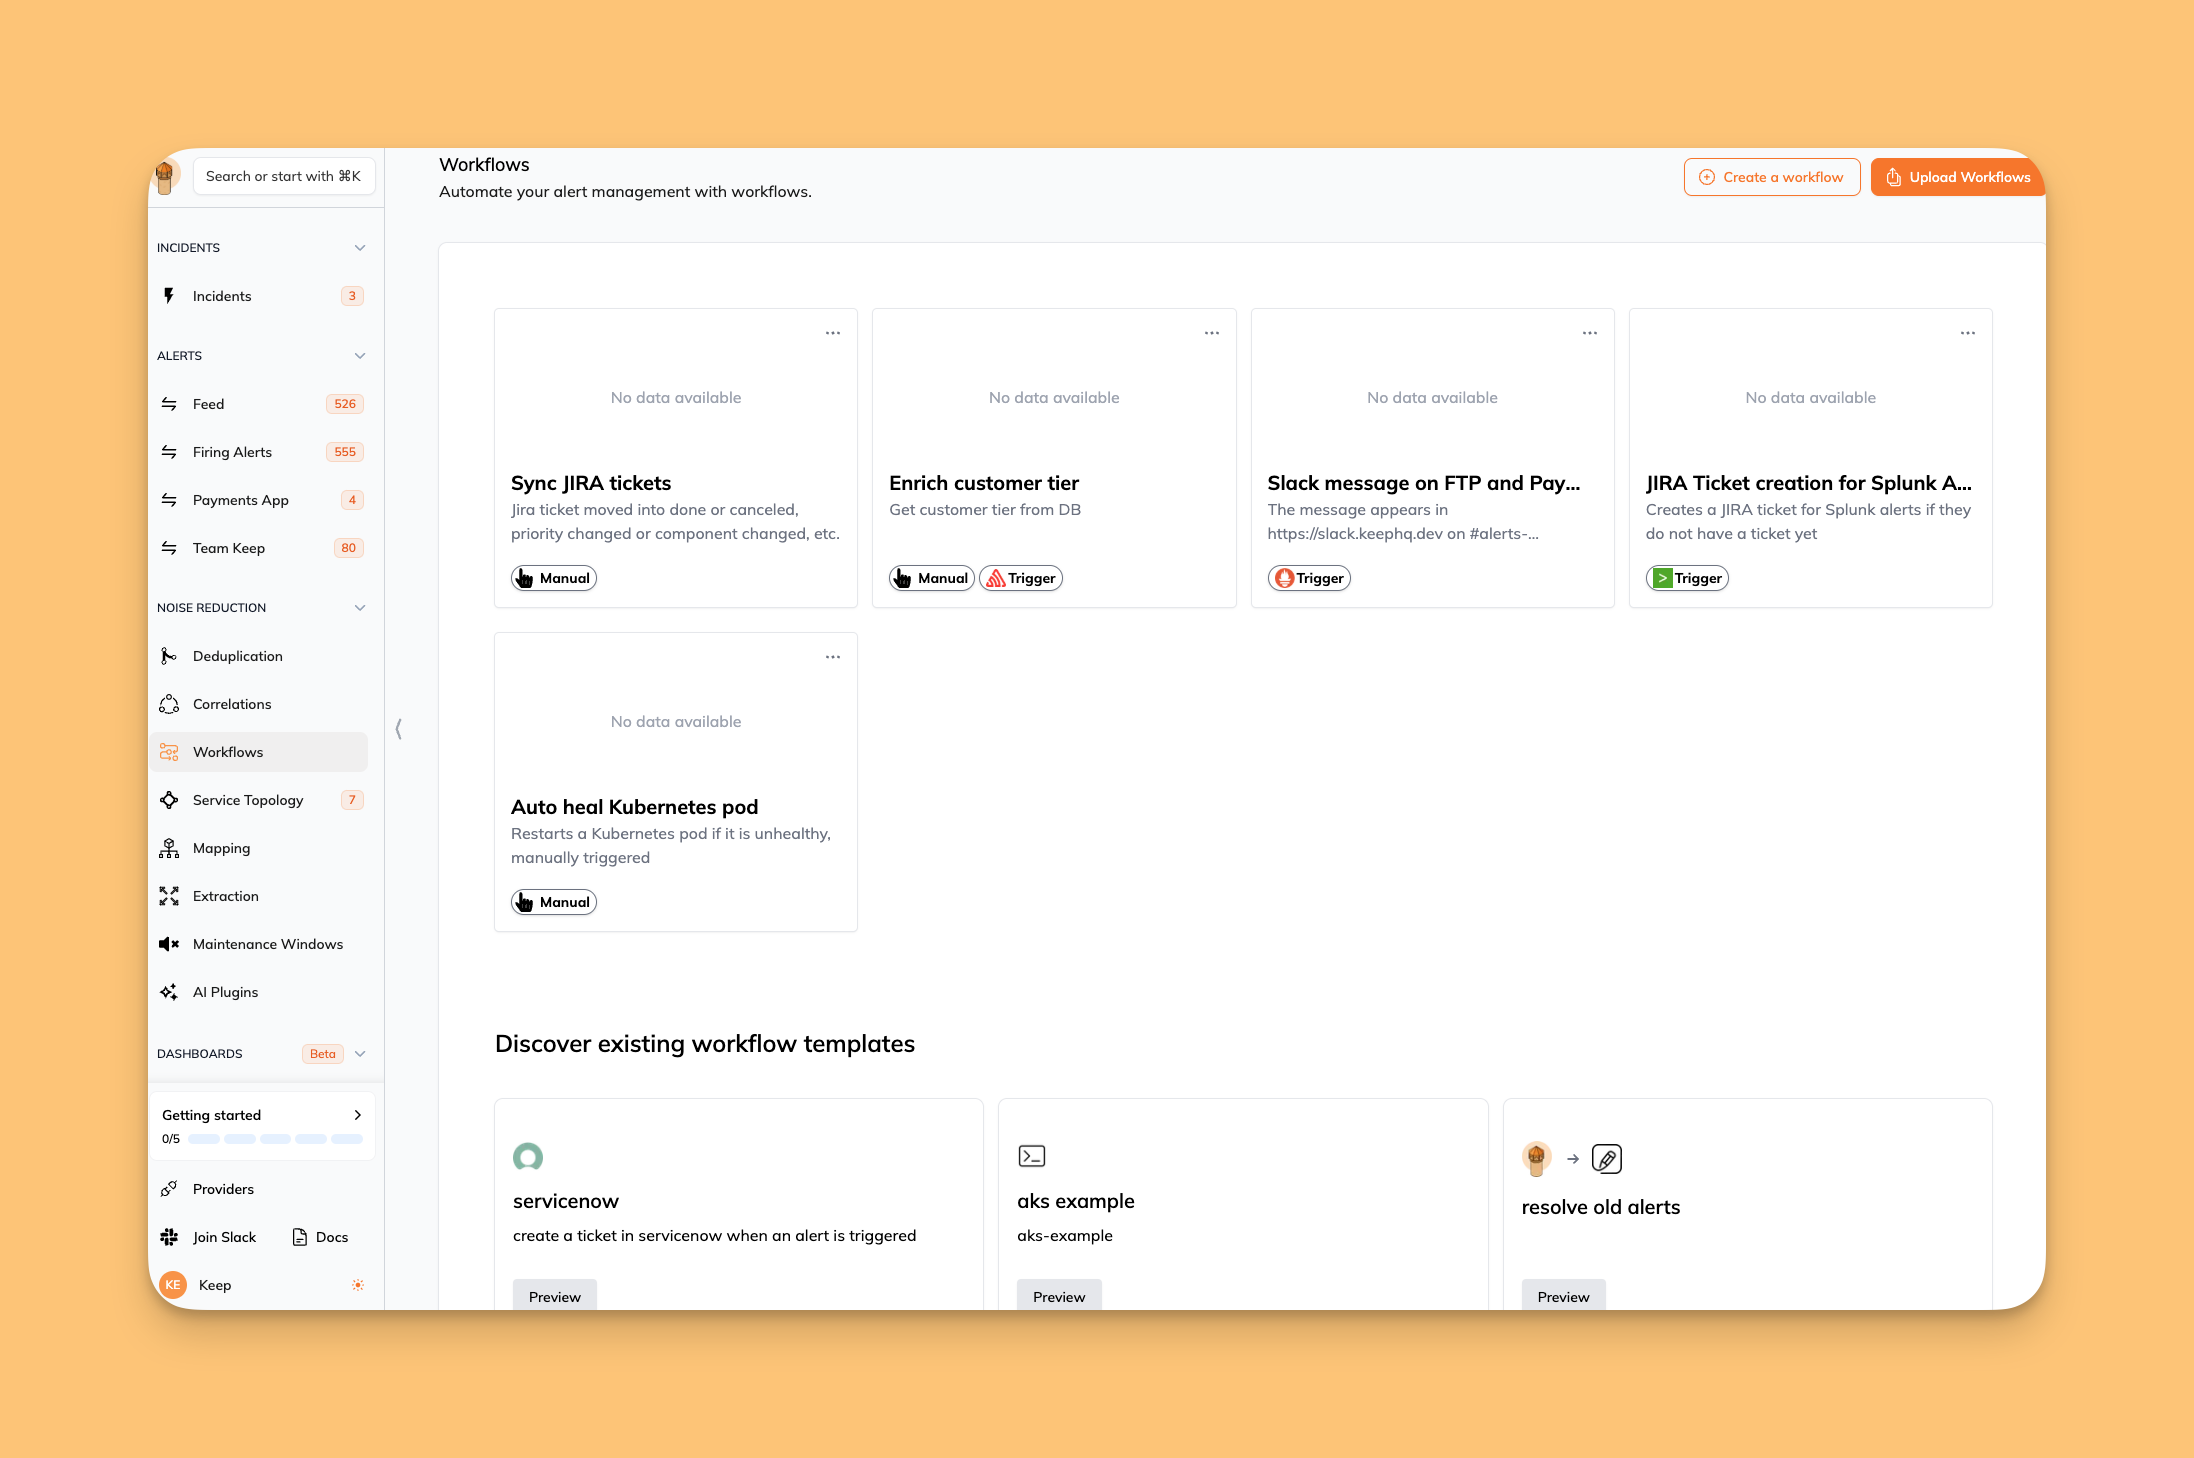Click the Feed count badge 526
The height and width of the screenshot is (1458, 2194).
pyautogui.click(x=345, y=404)
